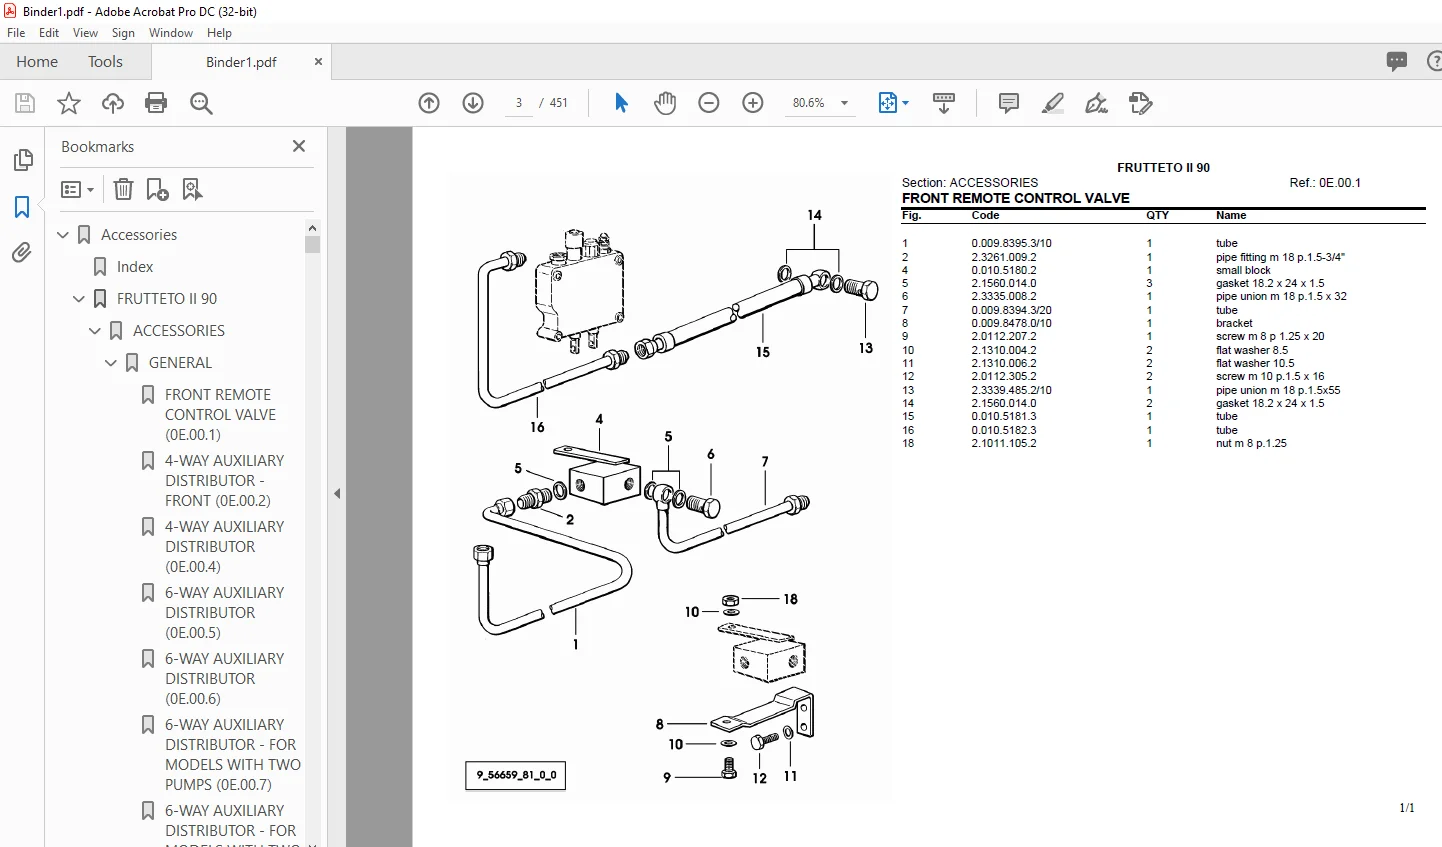Collapse the GENERAL bookmark
The image size is (1442, 847).
111,363
